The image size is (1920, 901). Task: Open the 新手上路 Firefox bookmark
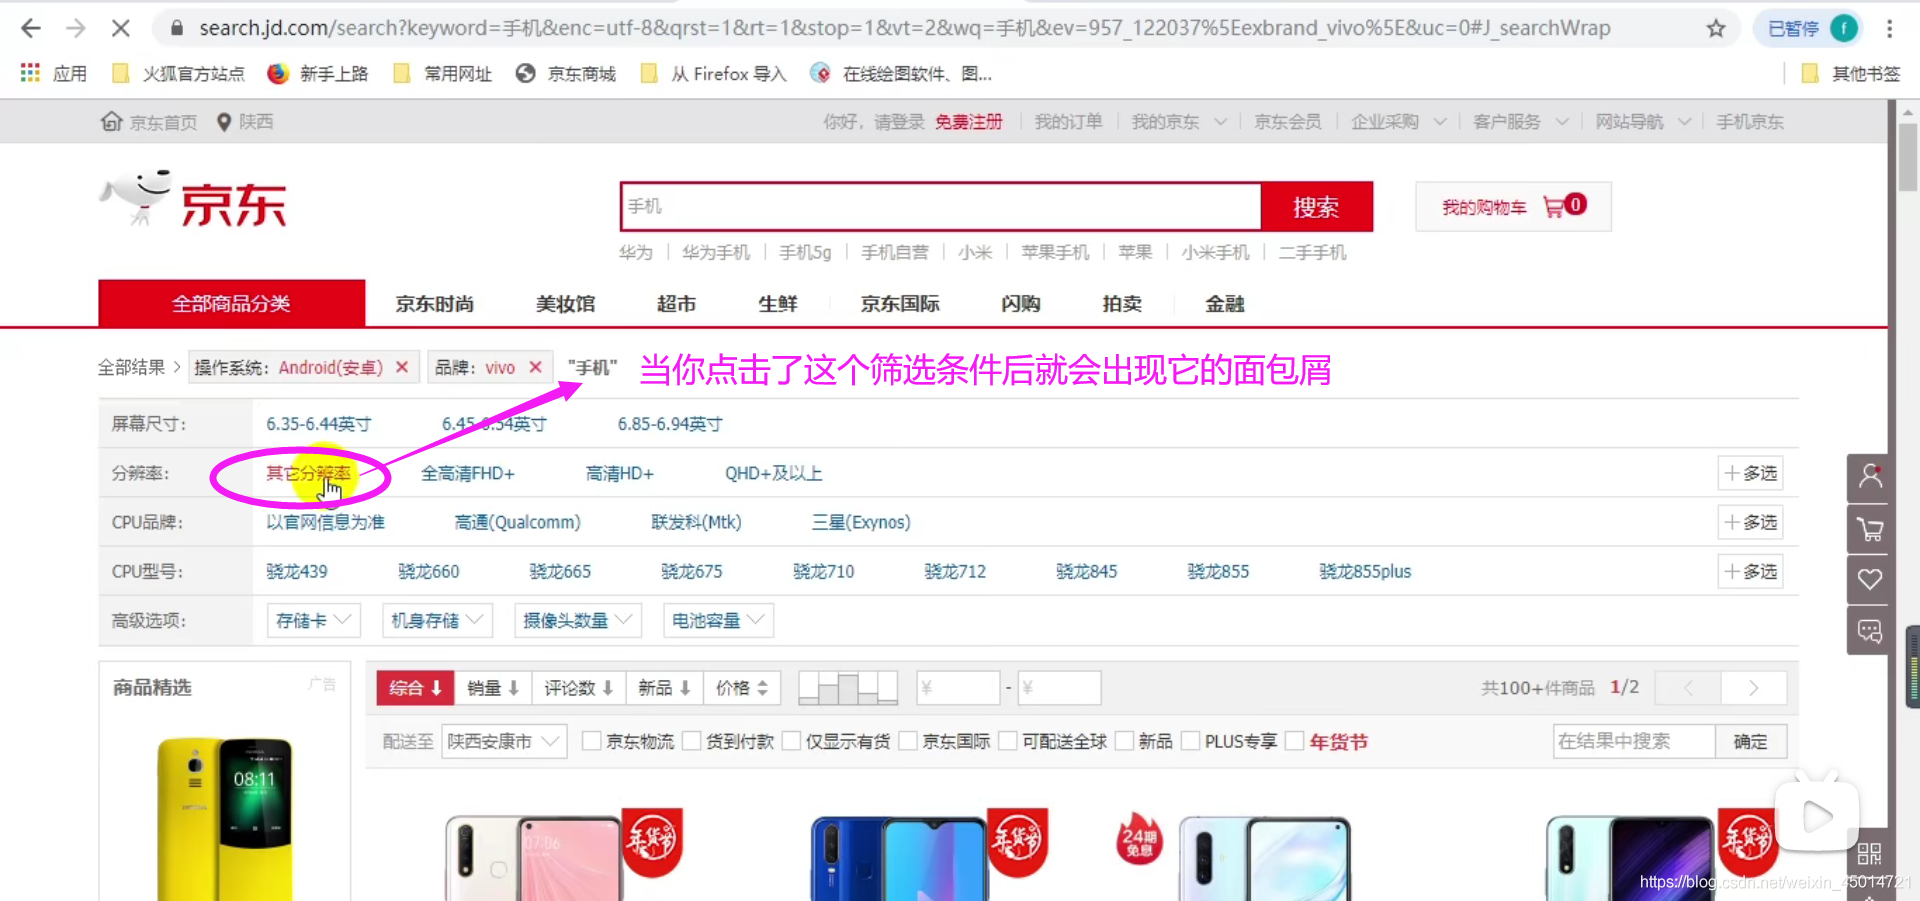(318, 74)
